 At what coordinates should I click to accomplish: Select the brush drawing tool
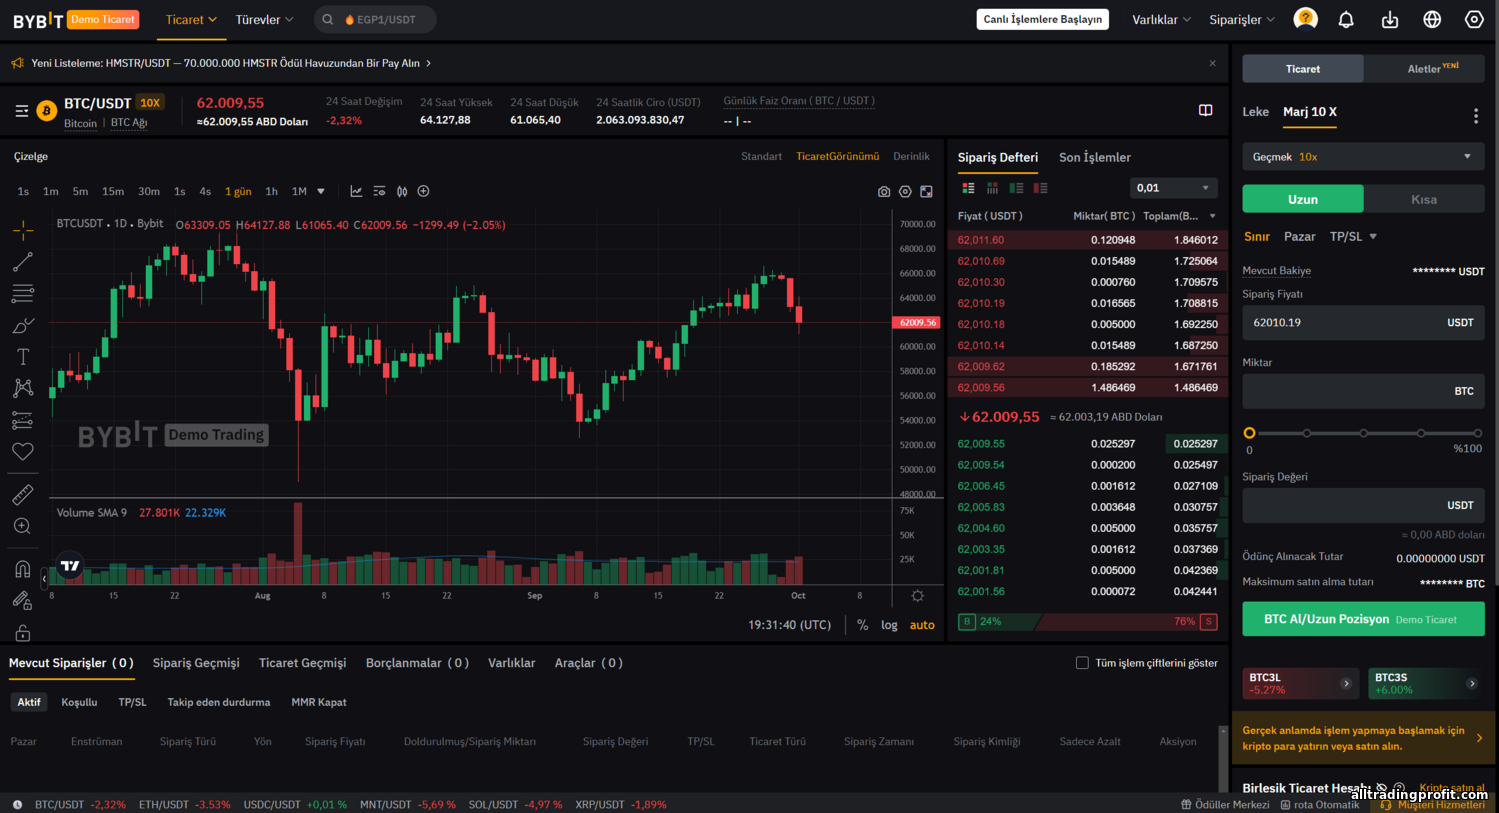click(x=23, y=326)
